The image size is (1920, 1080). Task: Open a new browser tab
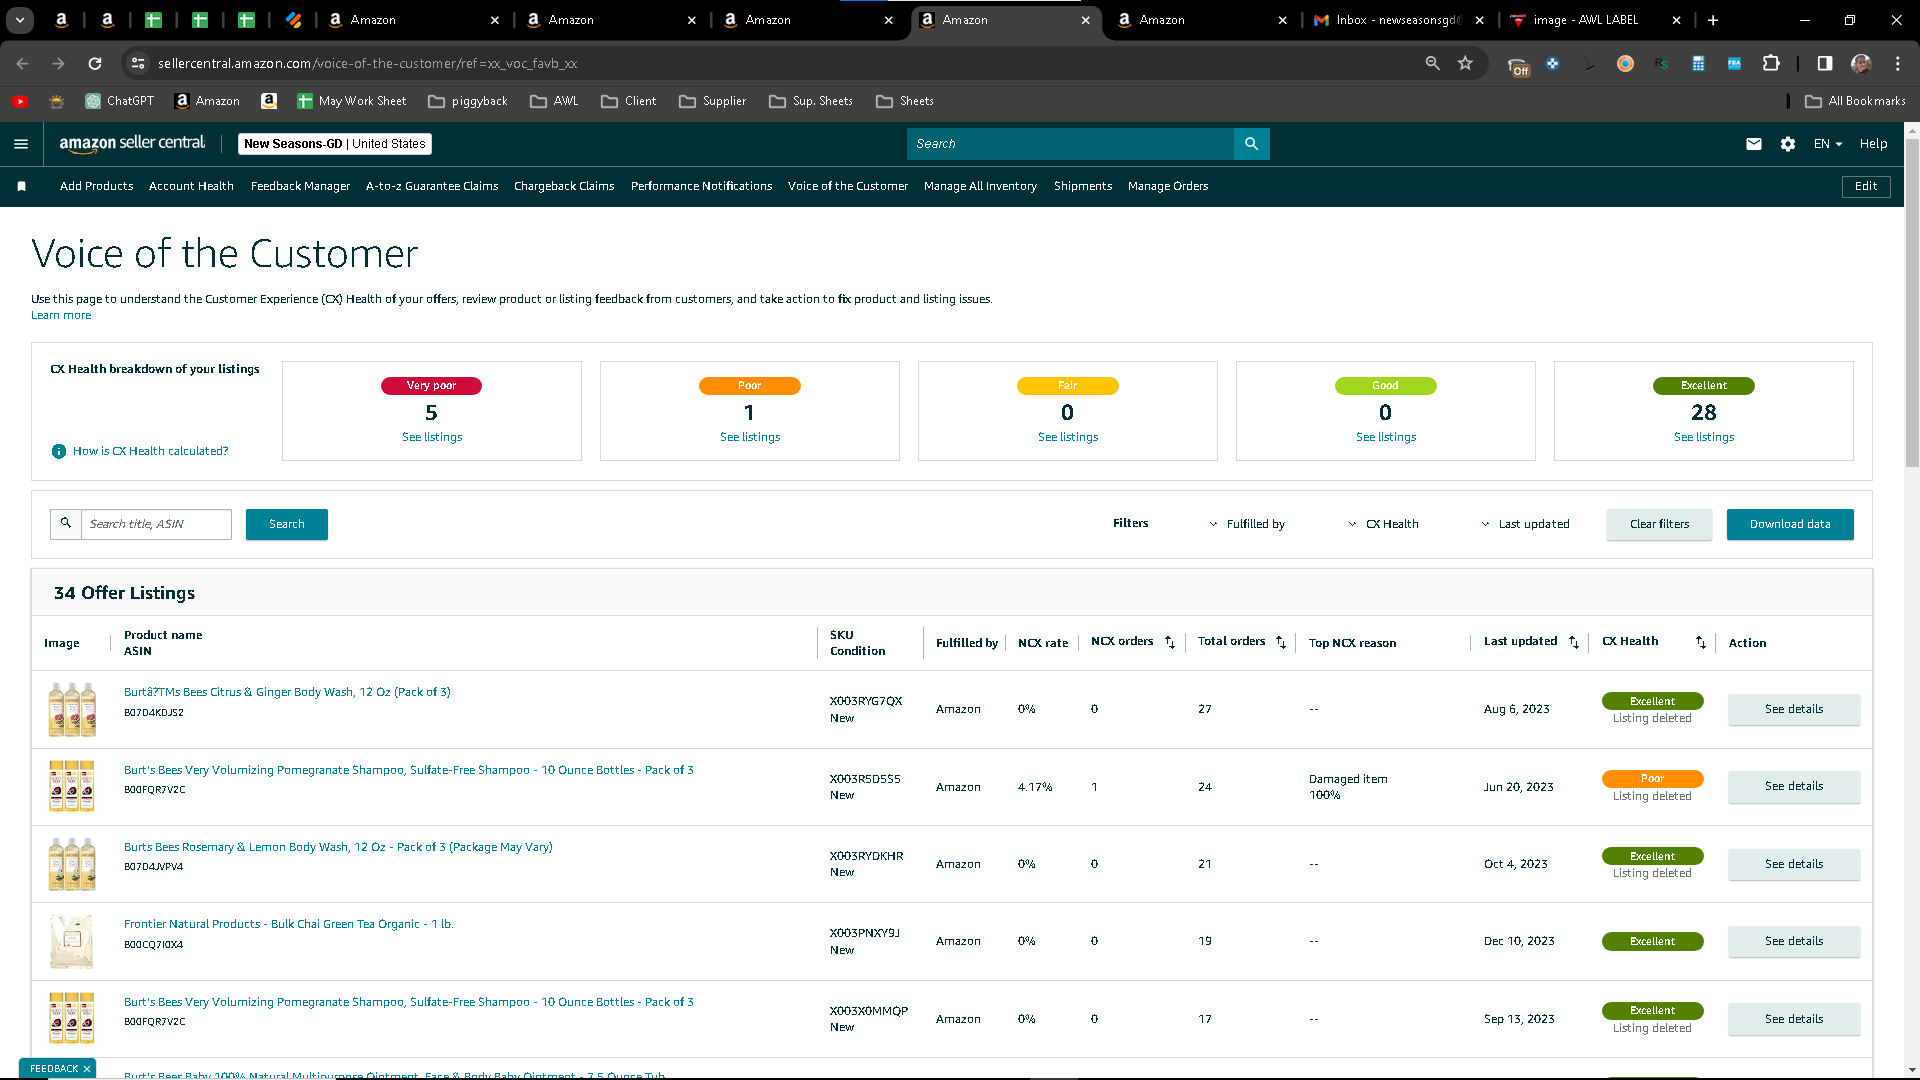[x=1713, y=20]
